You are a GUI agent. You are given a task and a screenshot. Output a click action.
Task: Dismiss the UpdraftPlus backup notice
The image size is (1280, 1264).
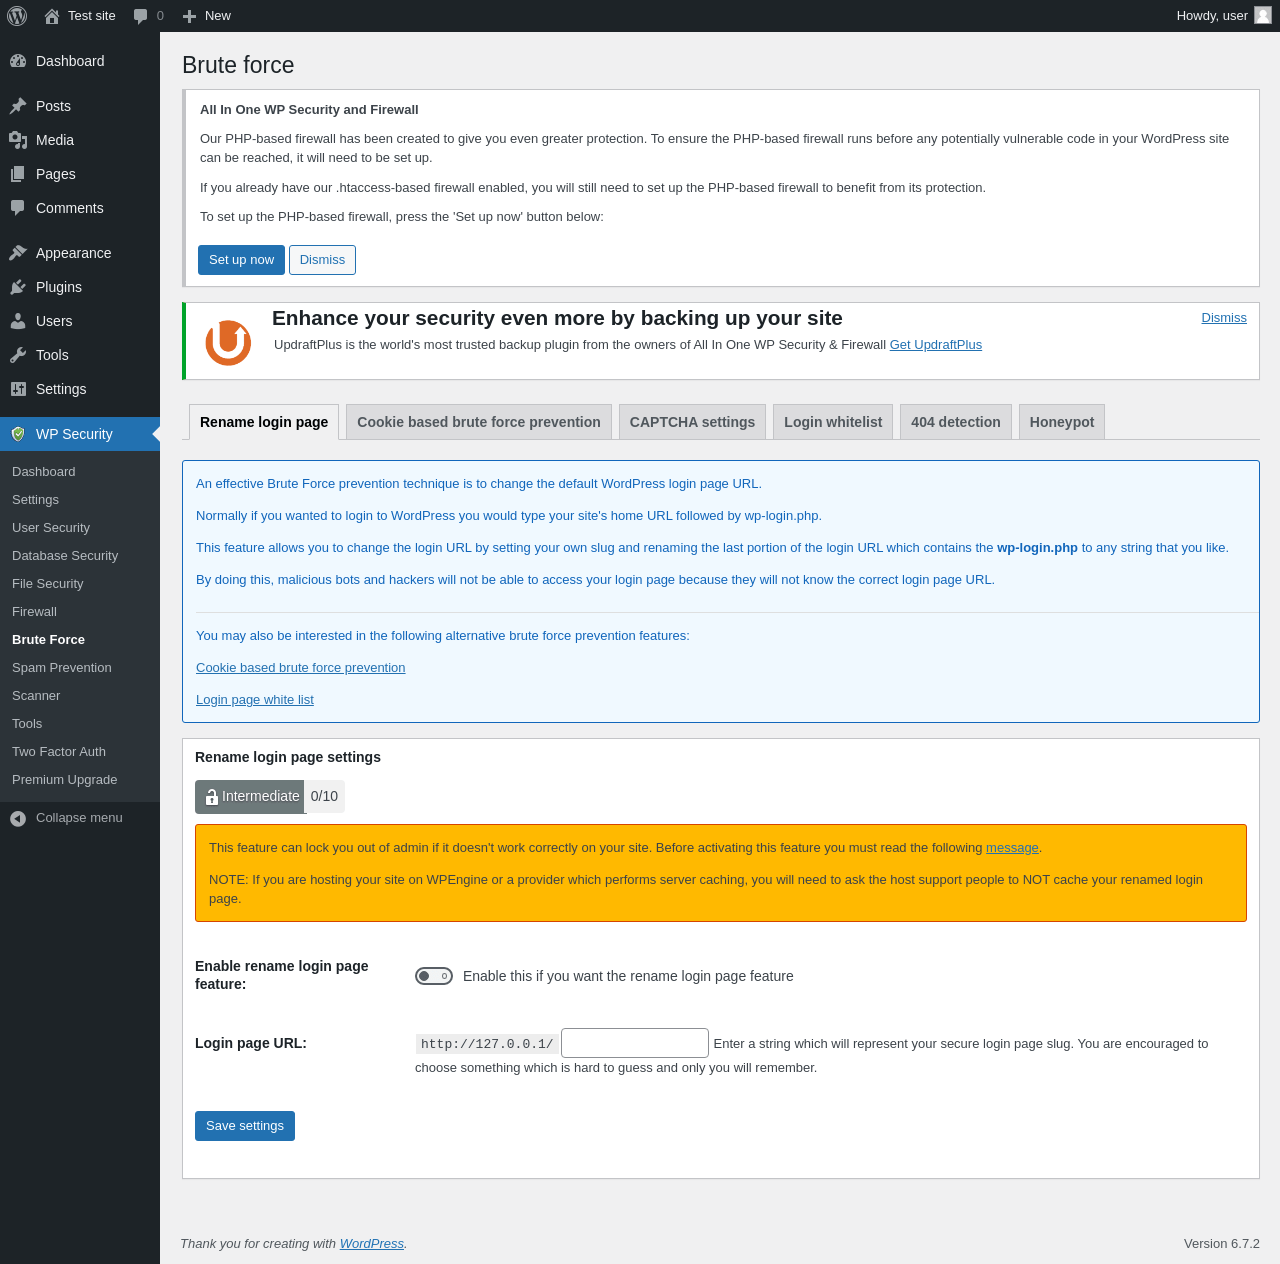point(1224,318)
